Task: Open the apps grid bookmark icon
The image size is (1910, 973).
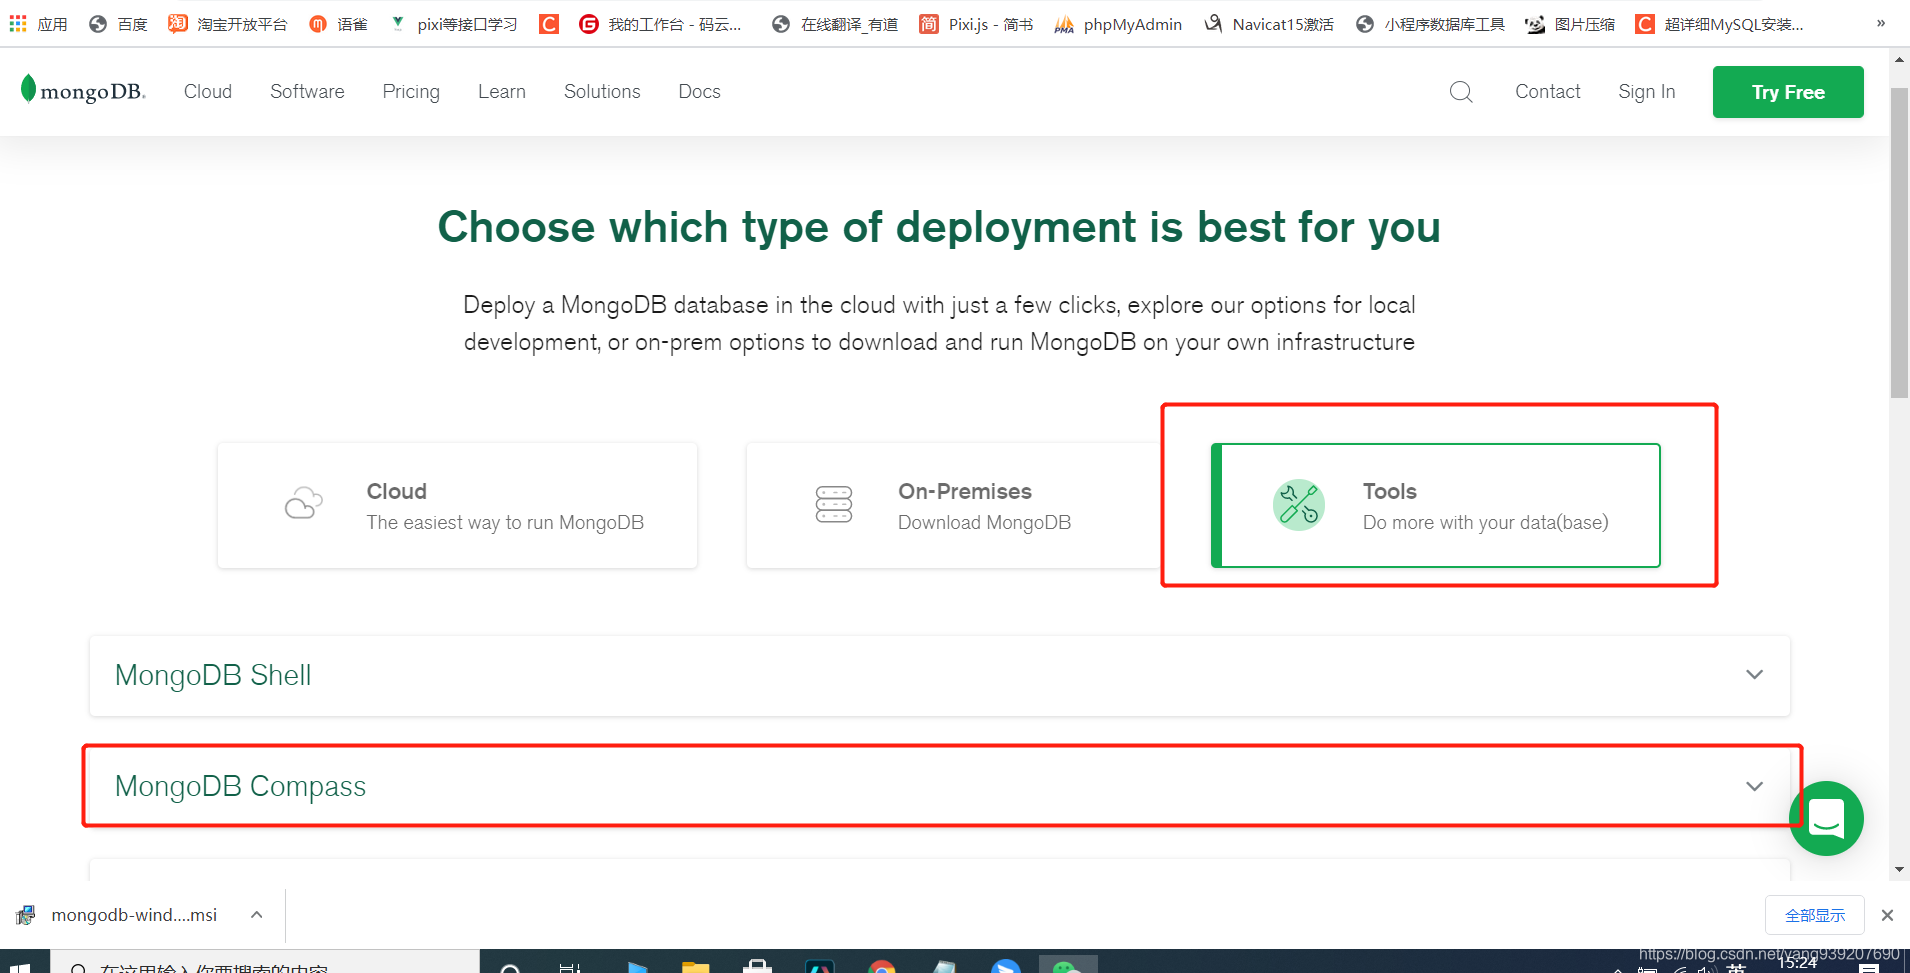Action: [18, 23]
